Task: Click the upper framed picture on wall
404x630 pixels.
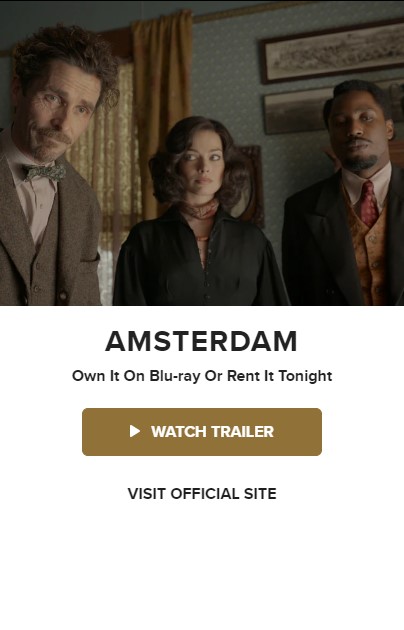Action: pos(332,53)
